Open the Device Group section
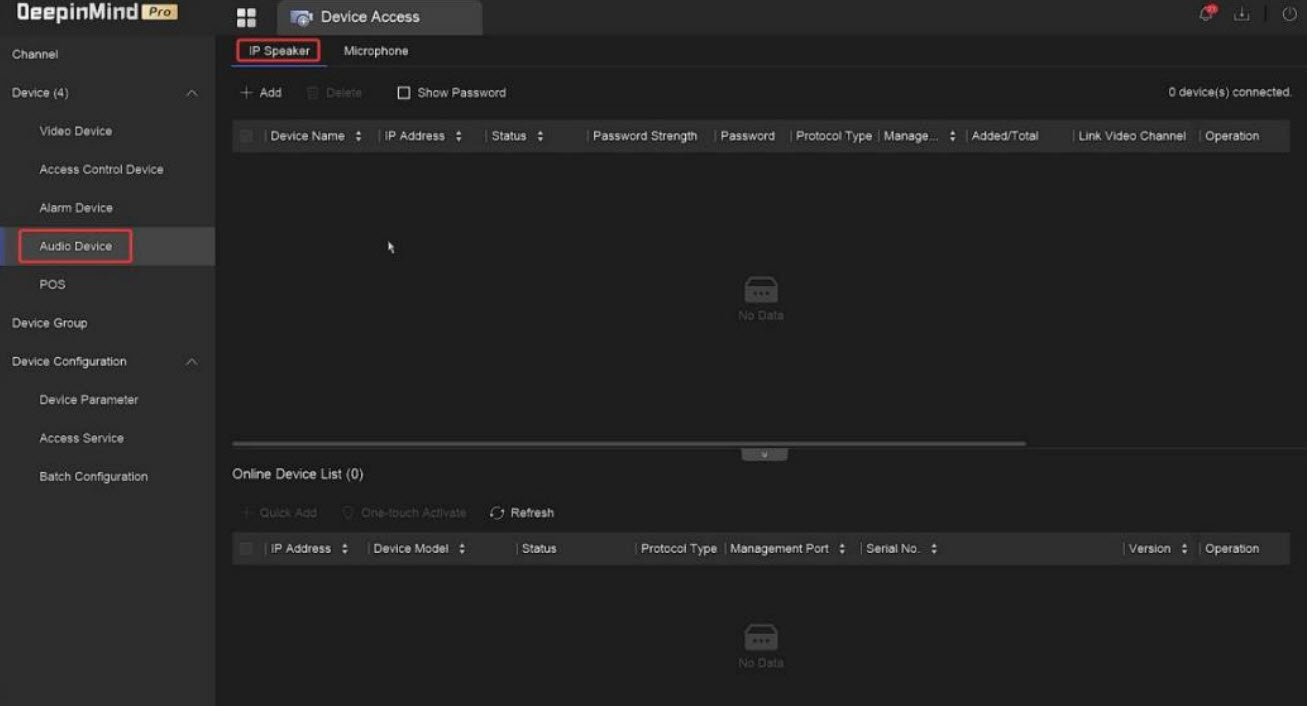Screen dimensions: 1310x706 coord(49,323)
